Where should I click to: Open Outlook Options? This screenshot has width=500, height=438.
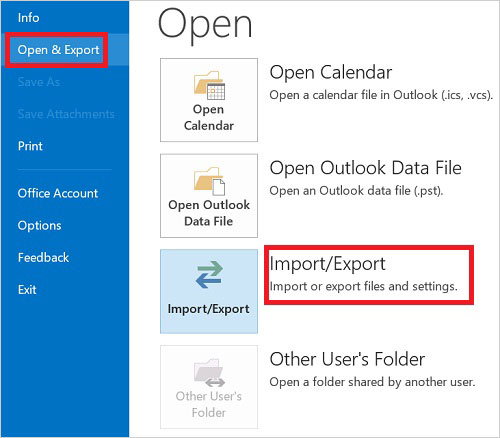pyautogui.click(x=39, y=226)
